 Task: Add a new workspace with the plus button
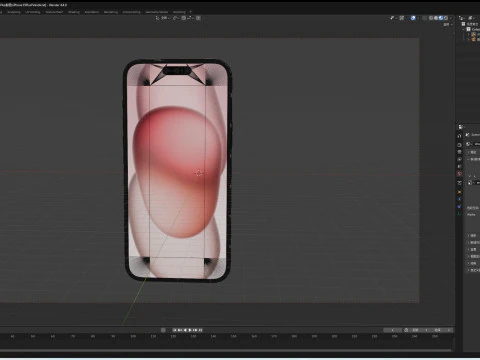(190, 12)
